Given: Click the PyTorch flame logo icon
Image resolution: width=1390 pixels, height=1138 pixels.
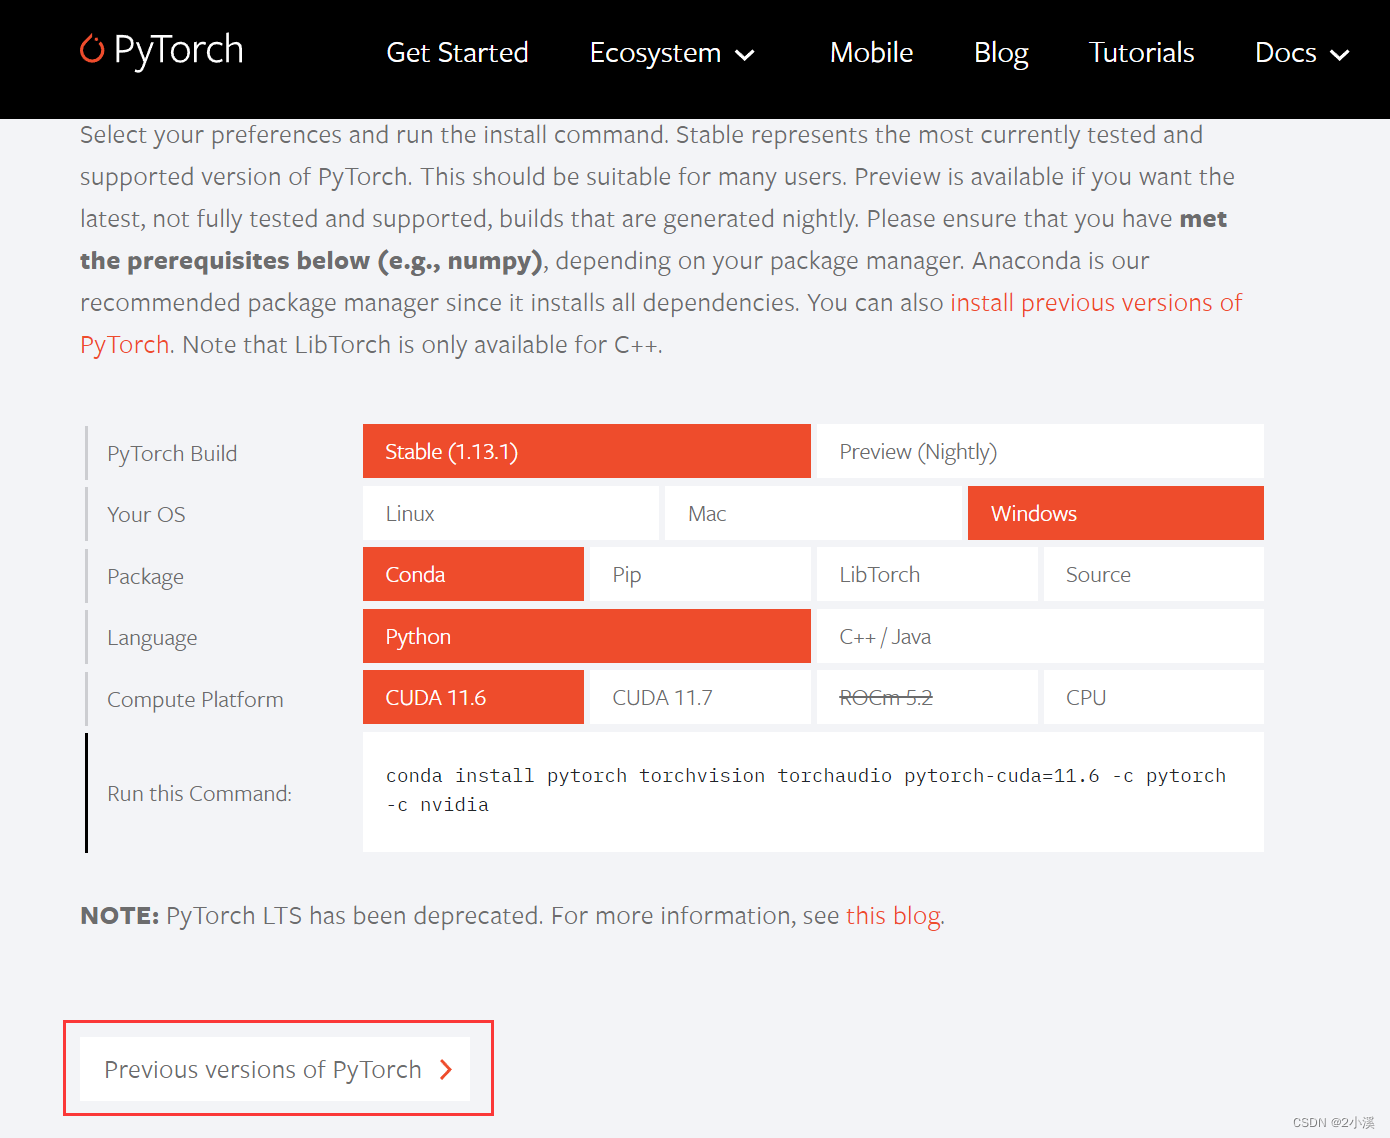Looking at the screenshot, I should tap(92, 49).
